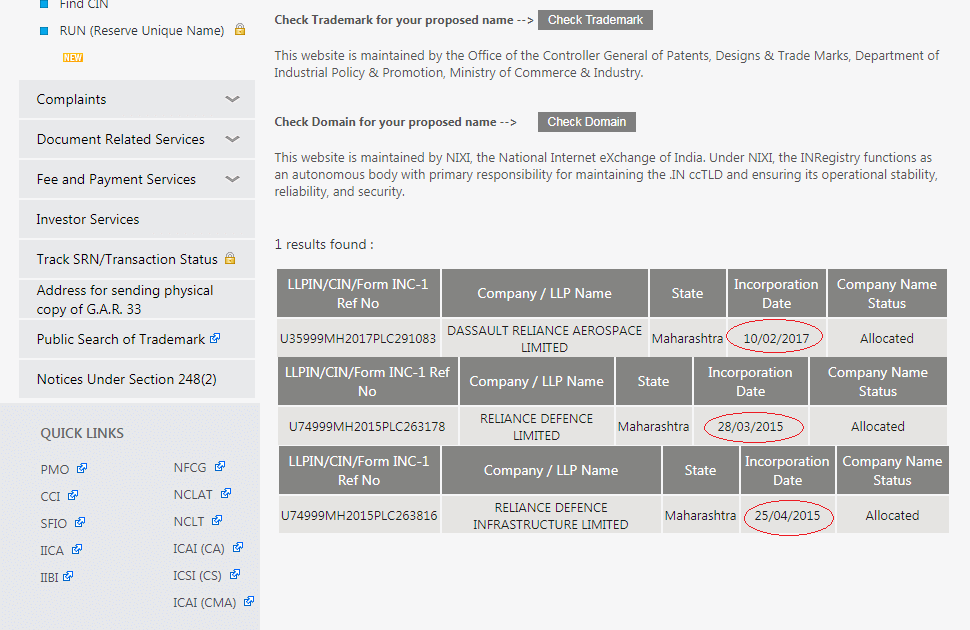
Task: Click the incorporation date 25/04/2015
Action: pos(787,516)
